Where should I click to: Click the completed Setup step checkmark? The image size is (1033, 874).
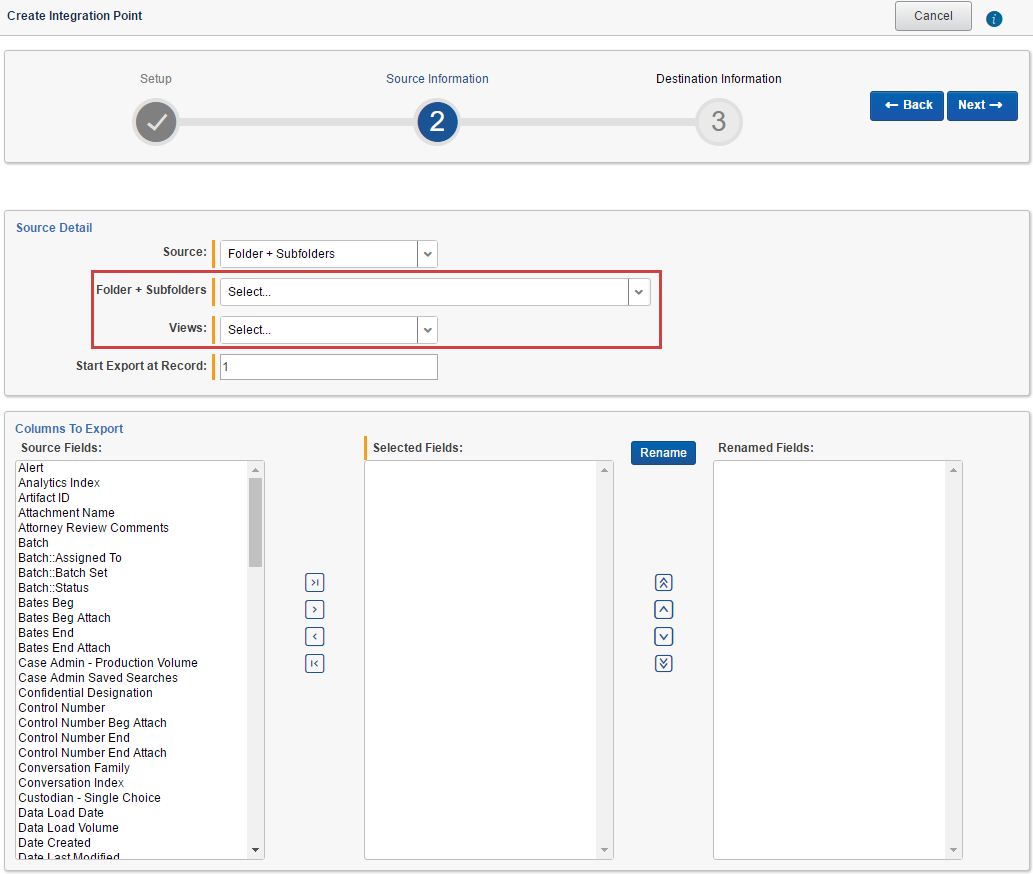[156, 122]
